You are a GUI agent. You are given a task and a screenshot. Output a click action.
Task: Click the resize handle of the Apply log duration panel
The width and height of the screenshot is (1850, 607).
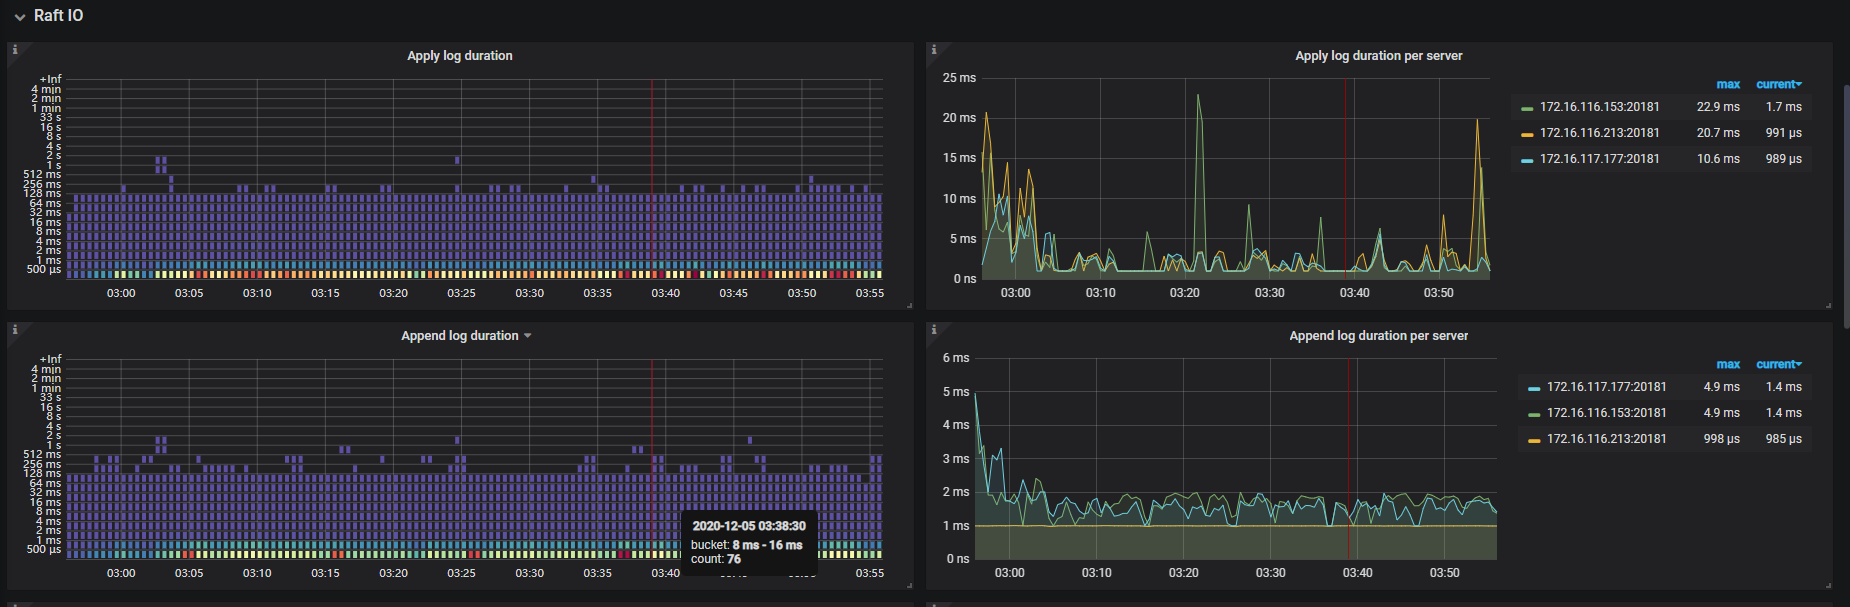908,305
